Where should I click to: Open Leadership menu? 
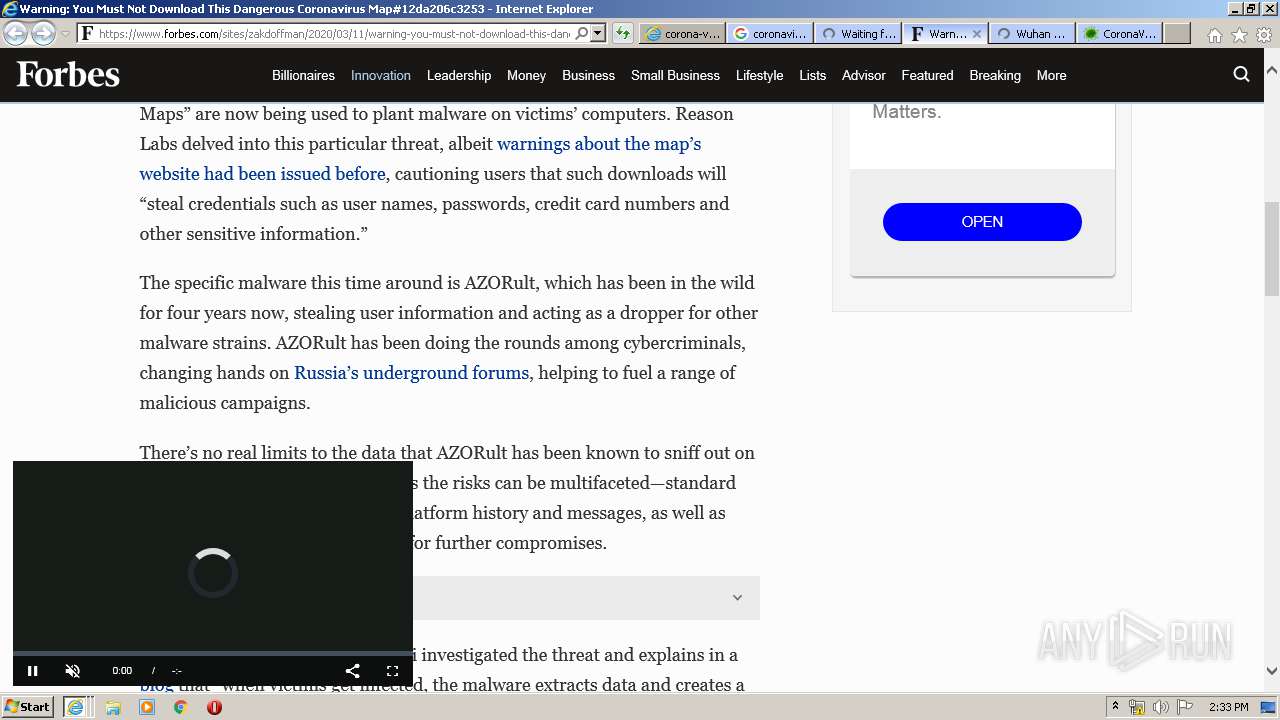[x=459, y=75]
